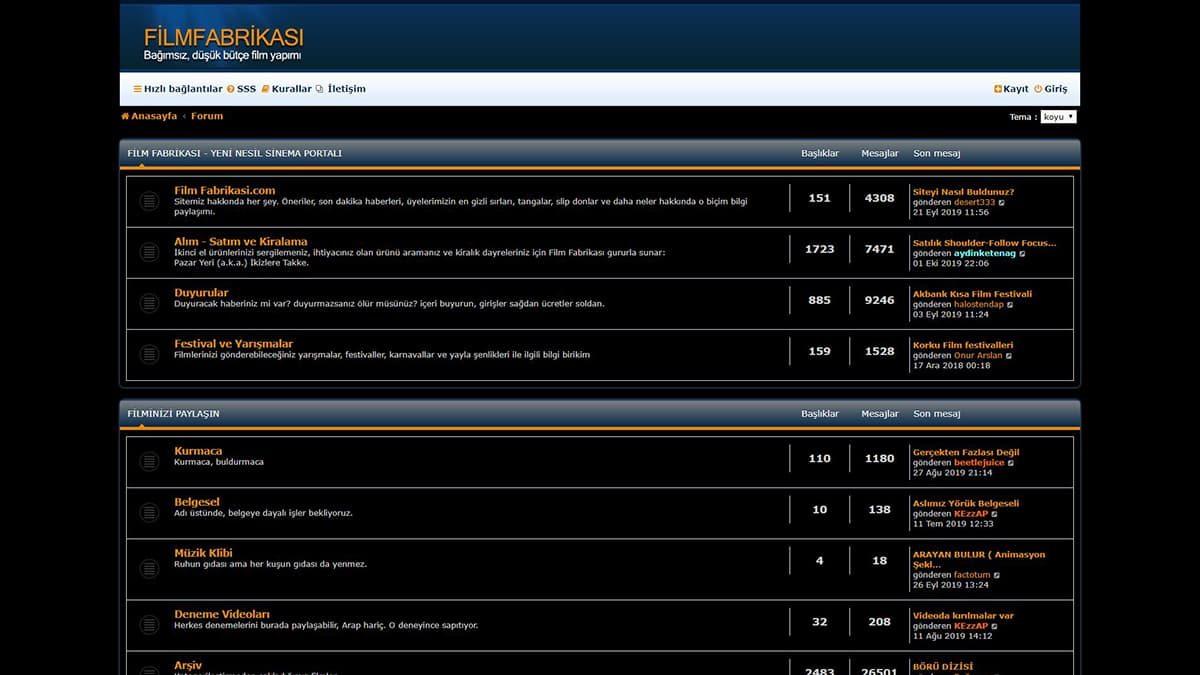The image size is (1200, 675).
Task: Navigate to Anasayfa in the breadcrumb
Action: (x=153, y=116)
